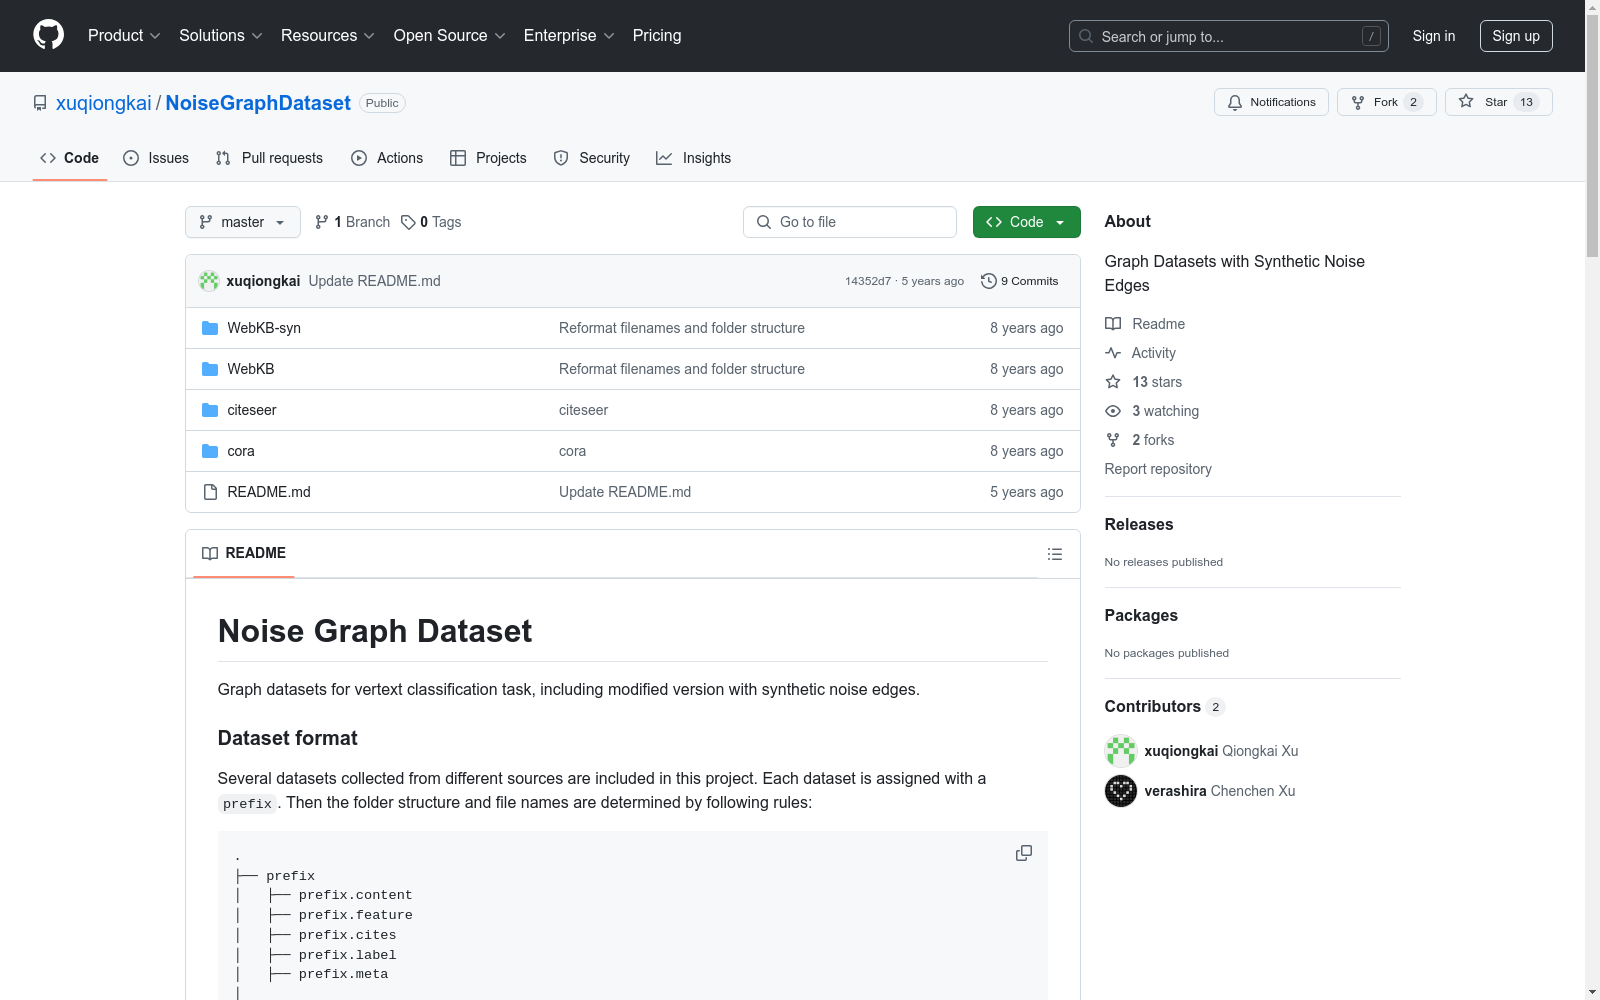Select the Code tab

point(70,158)
